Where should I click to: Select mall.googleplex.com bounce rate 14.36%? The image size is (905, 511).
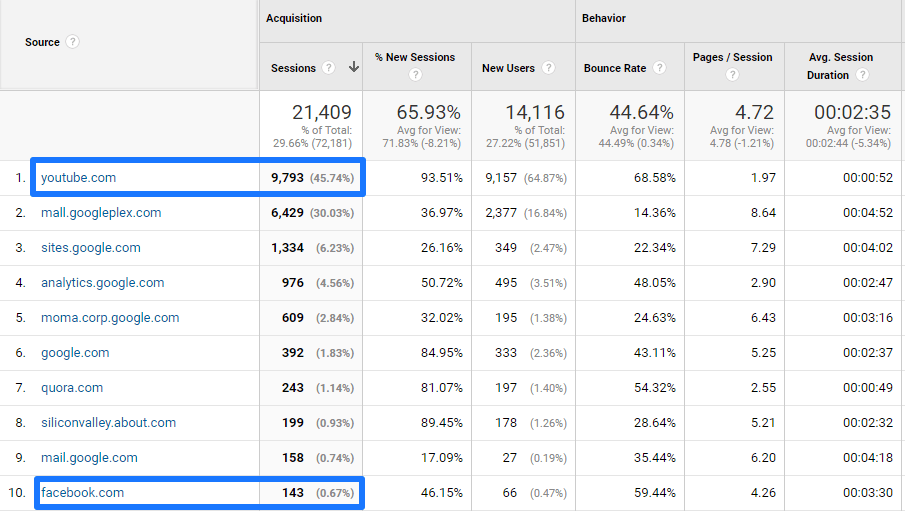[655, 212]
